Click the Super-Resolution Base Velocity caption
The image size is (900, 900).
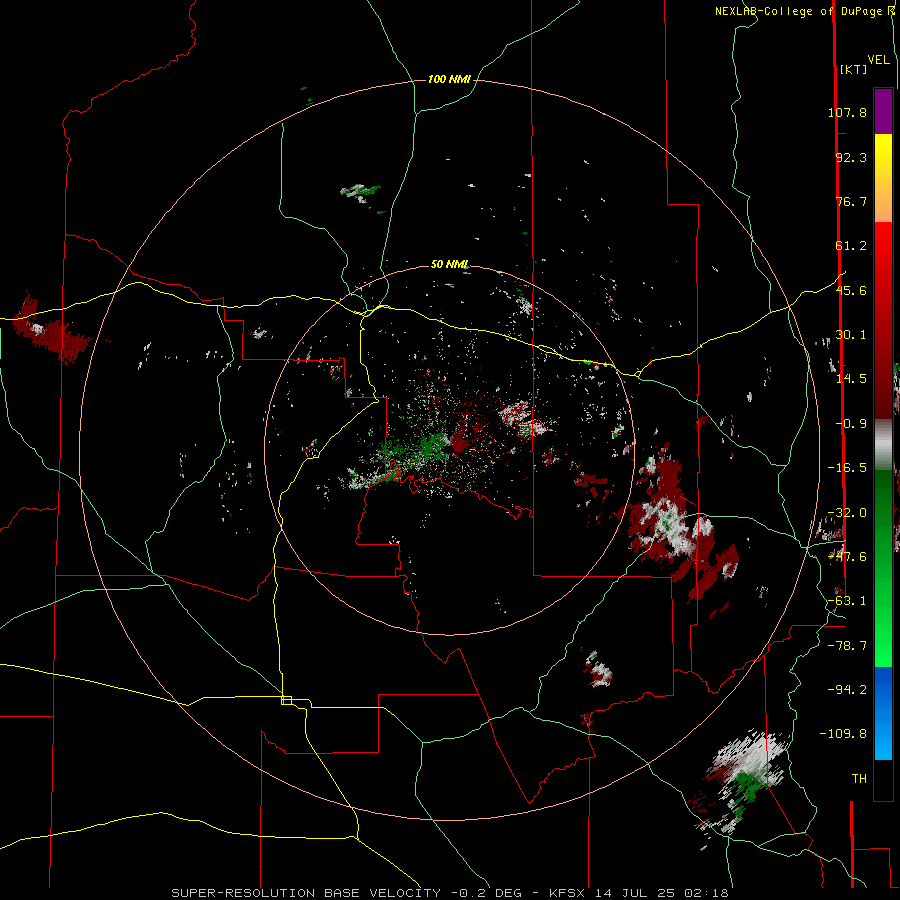point(449,893)
